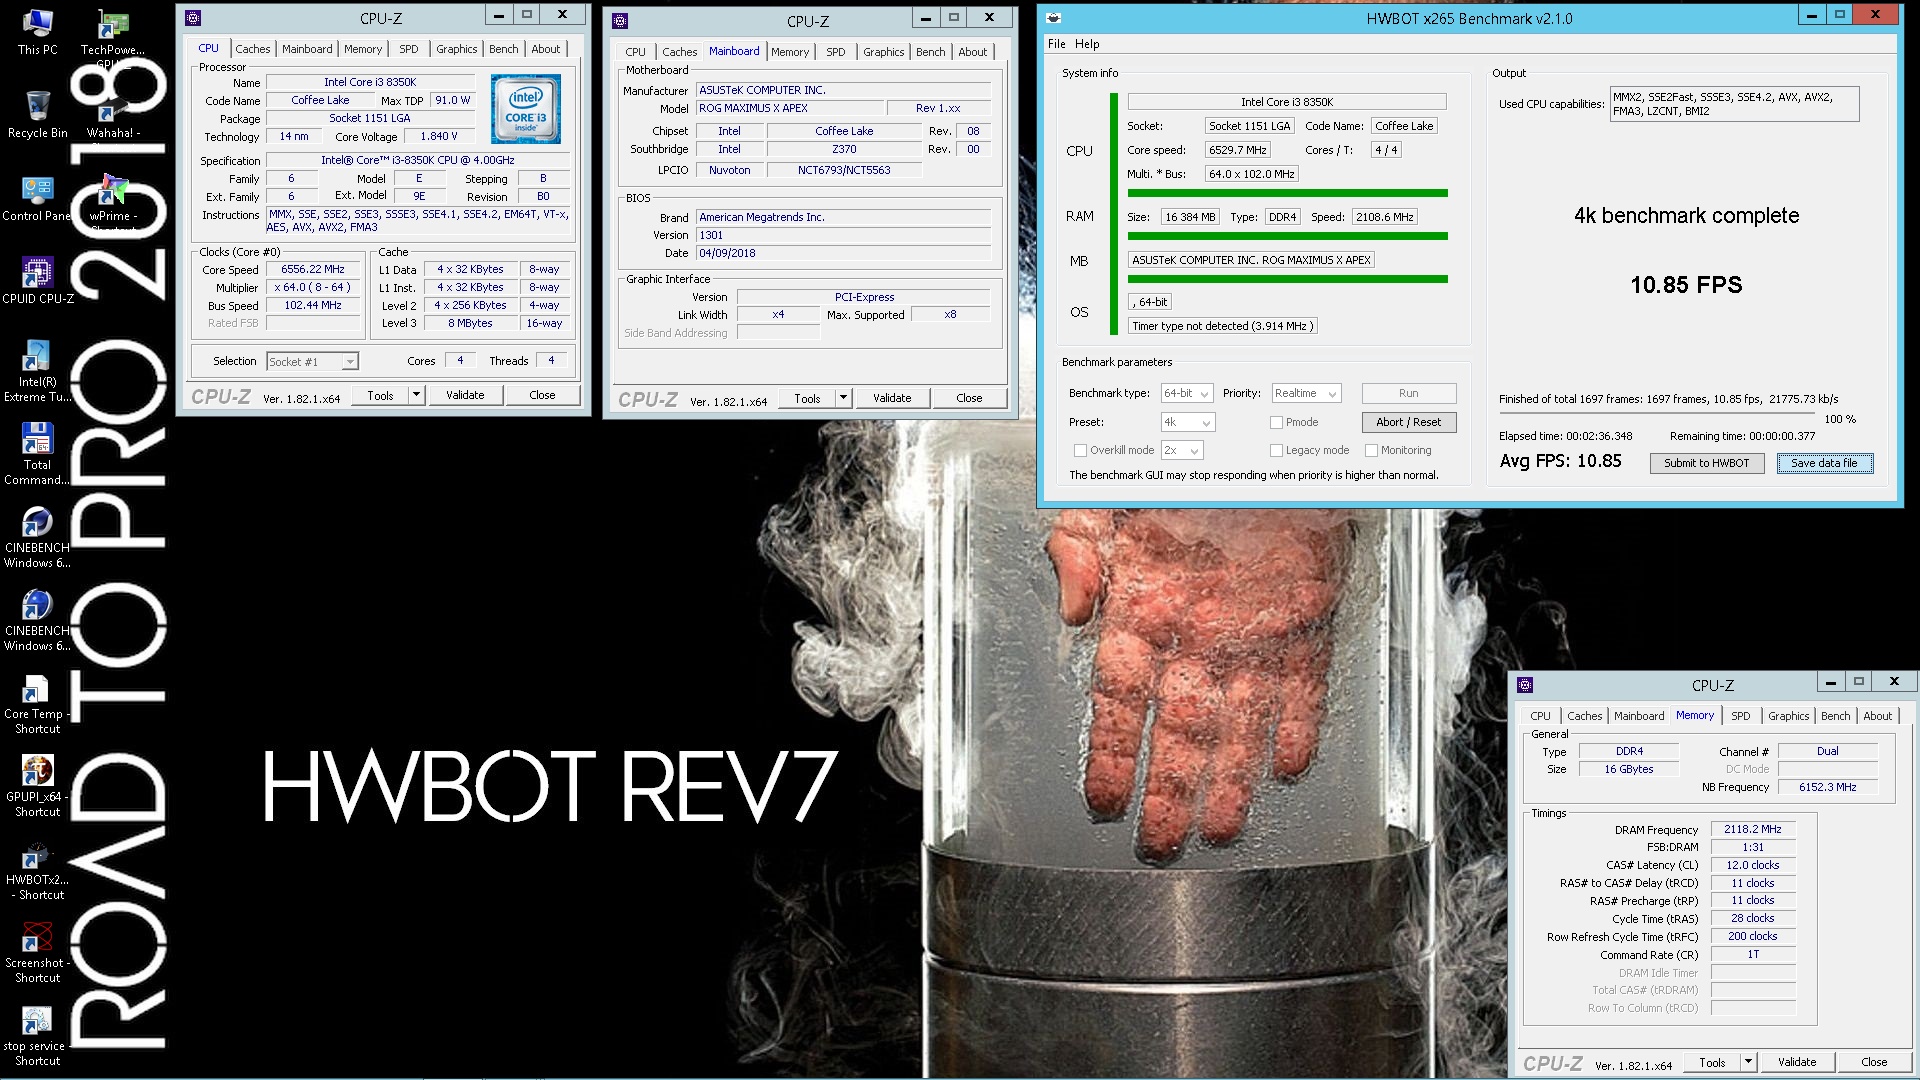
Task: Open This PC desktop icon
Action: (37, 31)
